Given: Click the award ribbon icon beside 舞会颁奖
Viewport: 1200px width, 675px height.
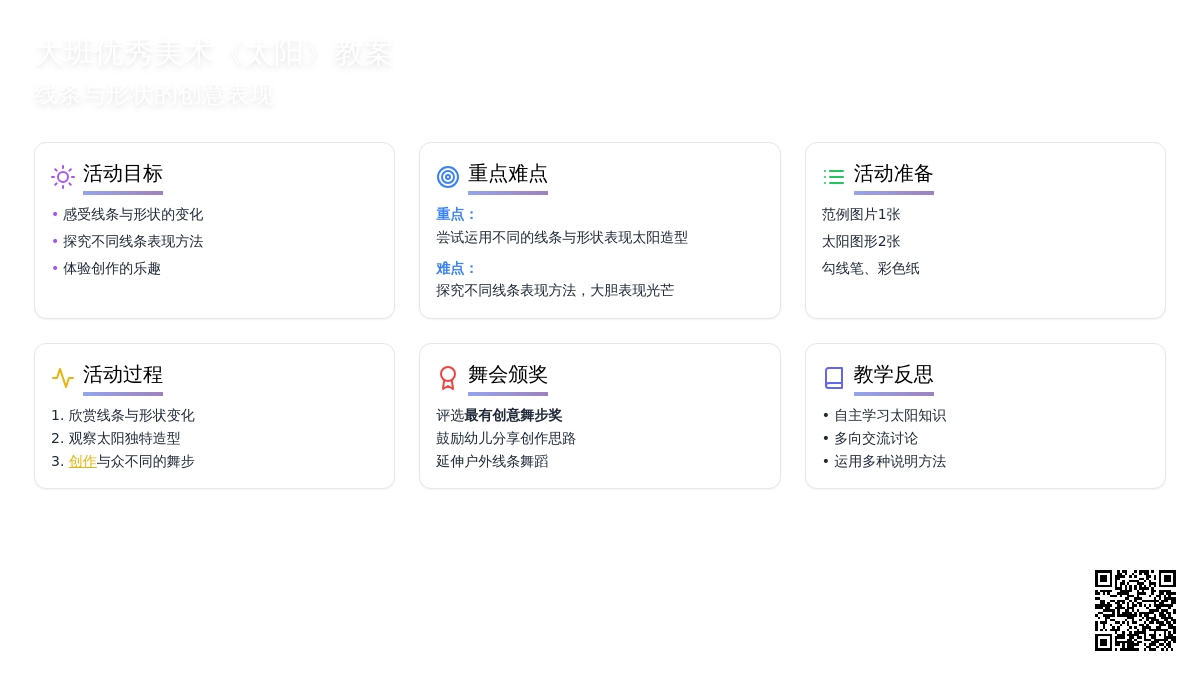Looking at the screenshot, I should 448,378.
